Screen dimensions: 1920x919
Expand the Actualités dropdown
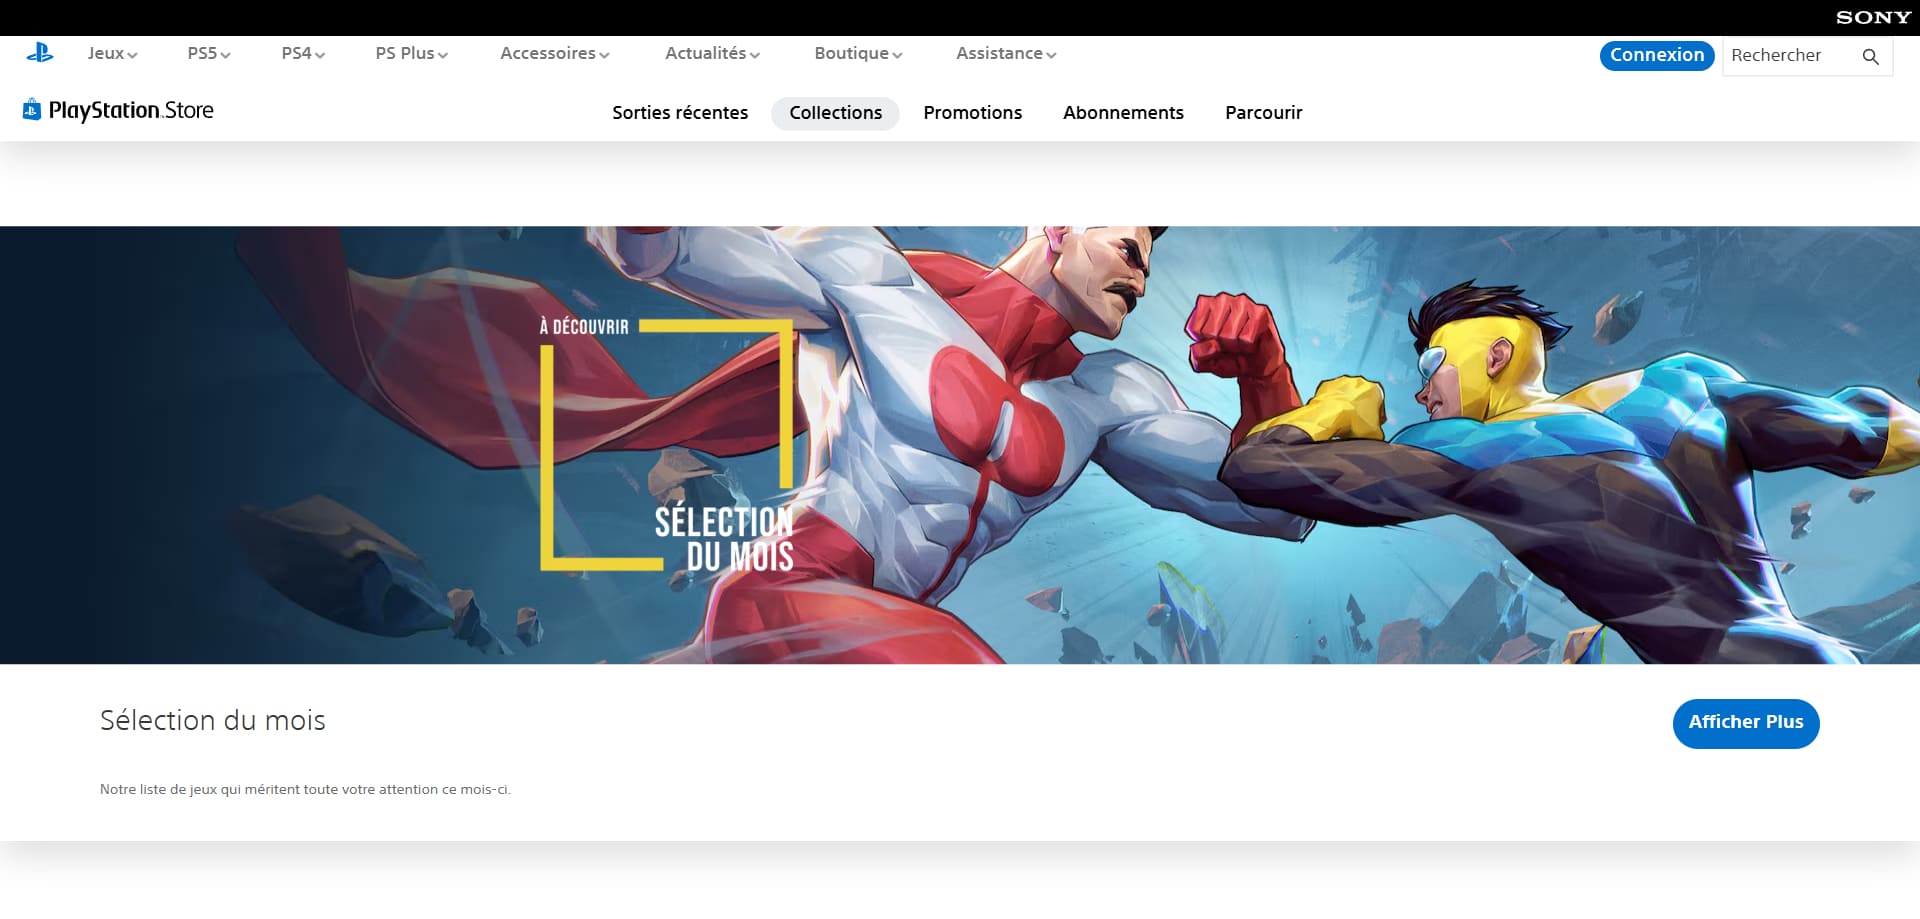pyautogui.click(x=713, y=54)
